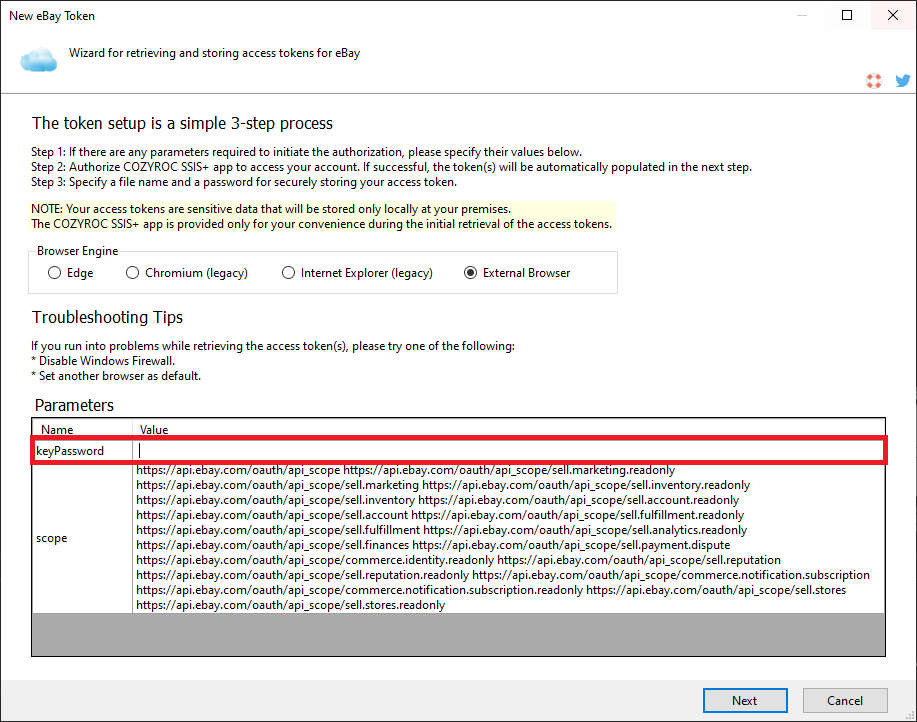Select Internet Explorer (legacy) radio button
Viewport: 917px width, 722px height.
[289, 272]
